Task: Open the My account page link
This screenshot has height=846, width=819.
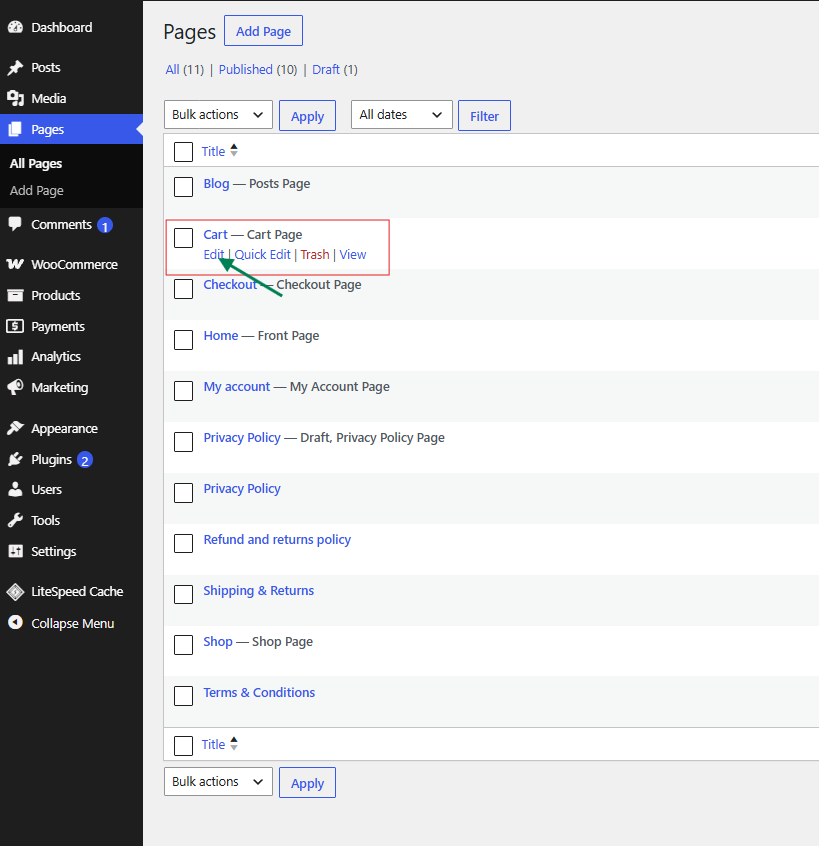Action: pyautogui.click(x=237, y=387)
